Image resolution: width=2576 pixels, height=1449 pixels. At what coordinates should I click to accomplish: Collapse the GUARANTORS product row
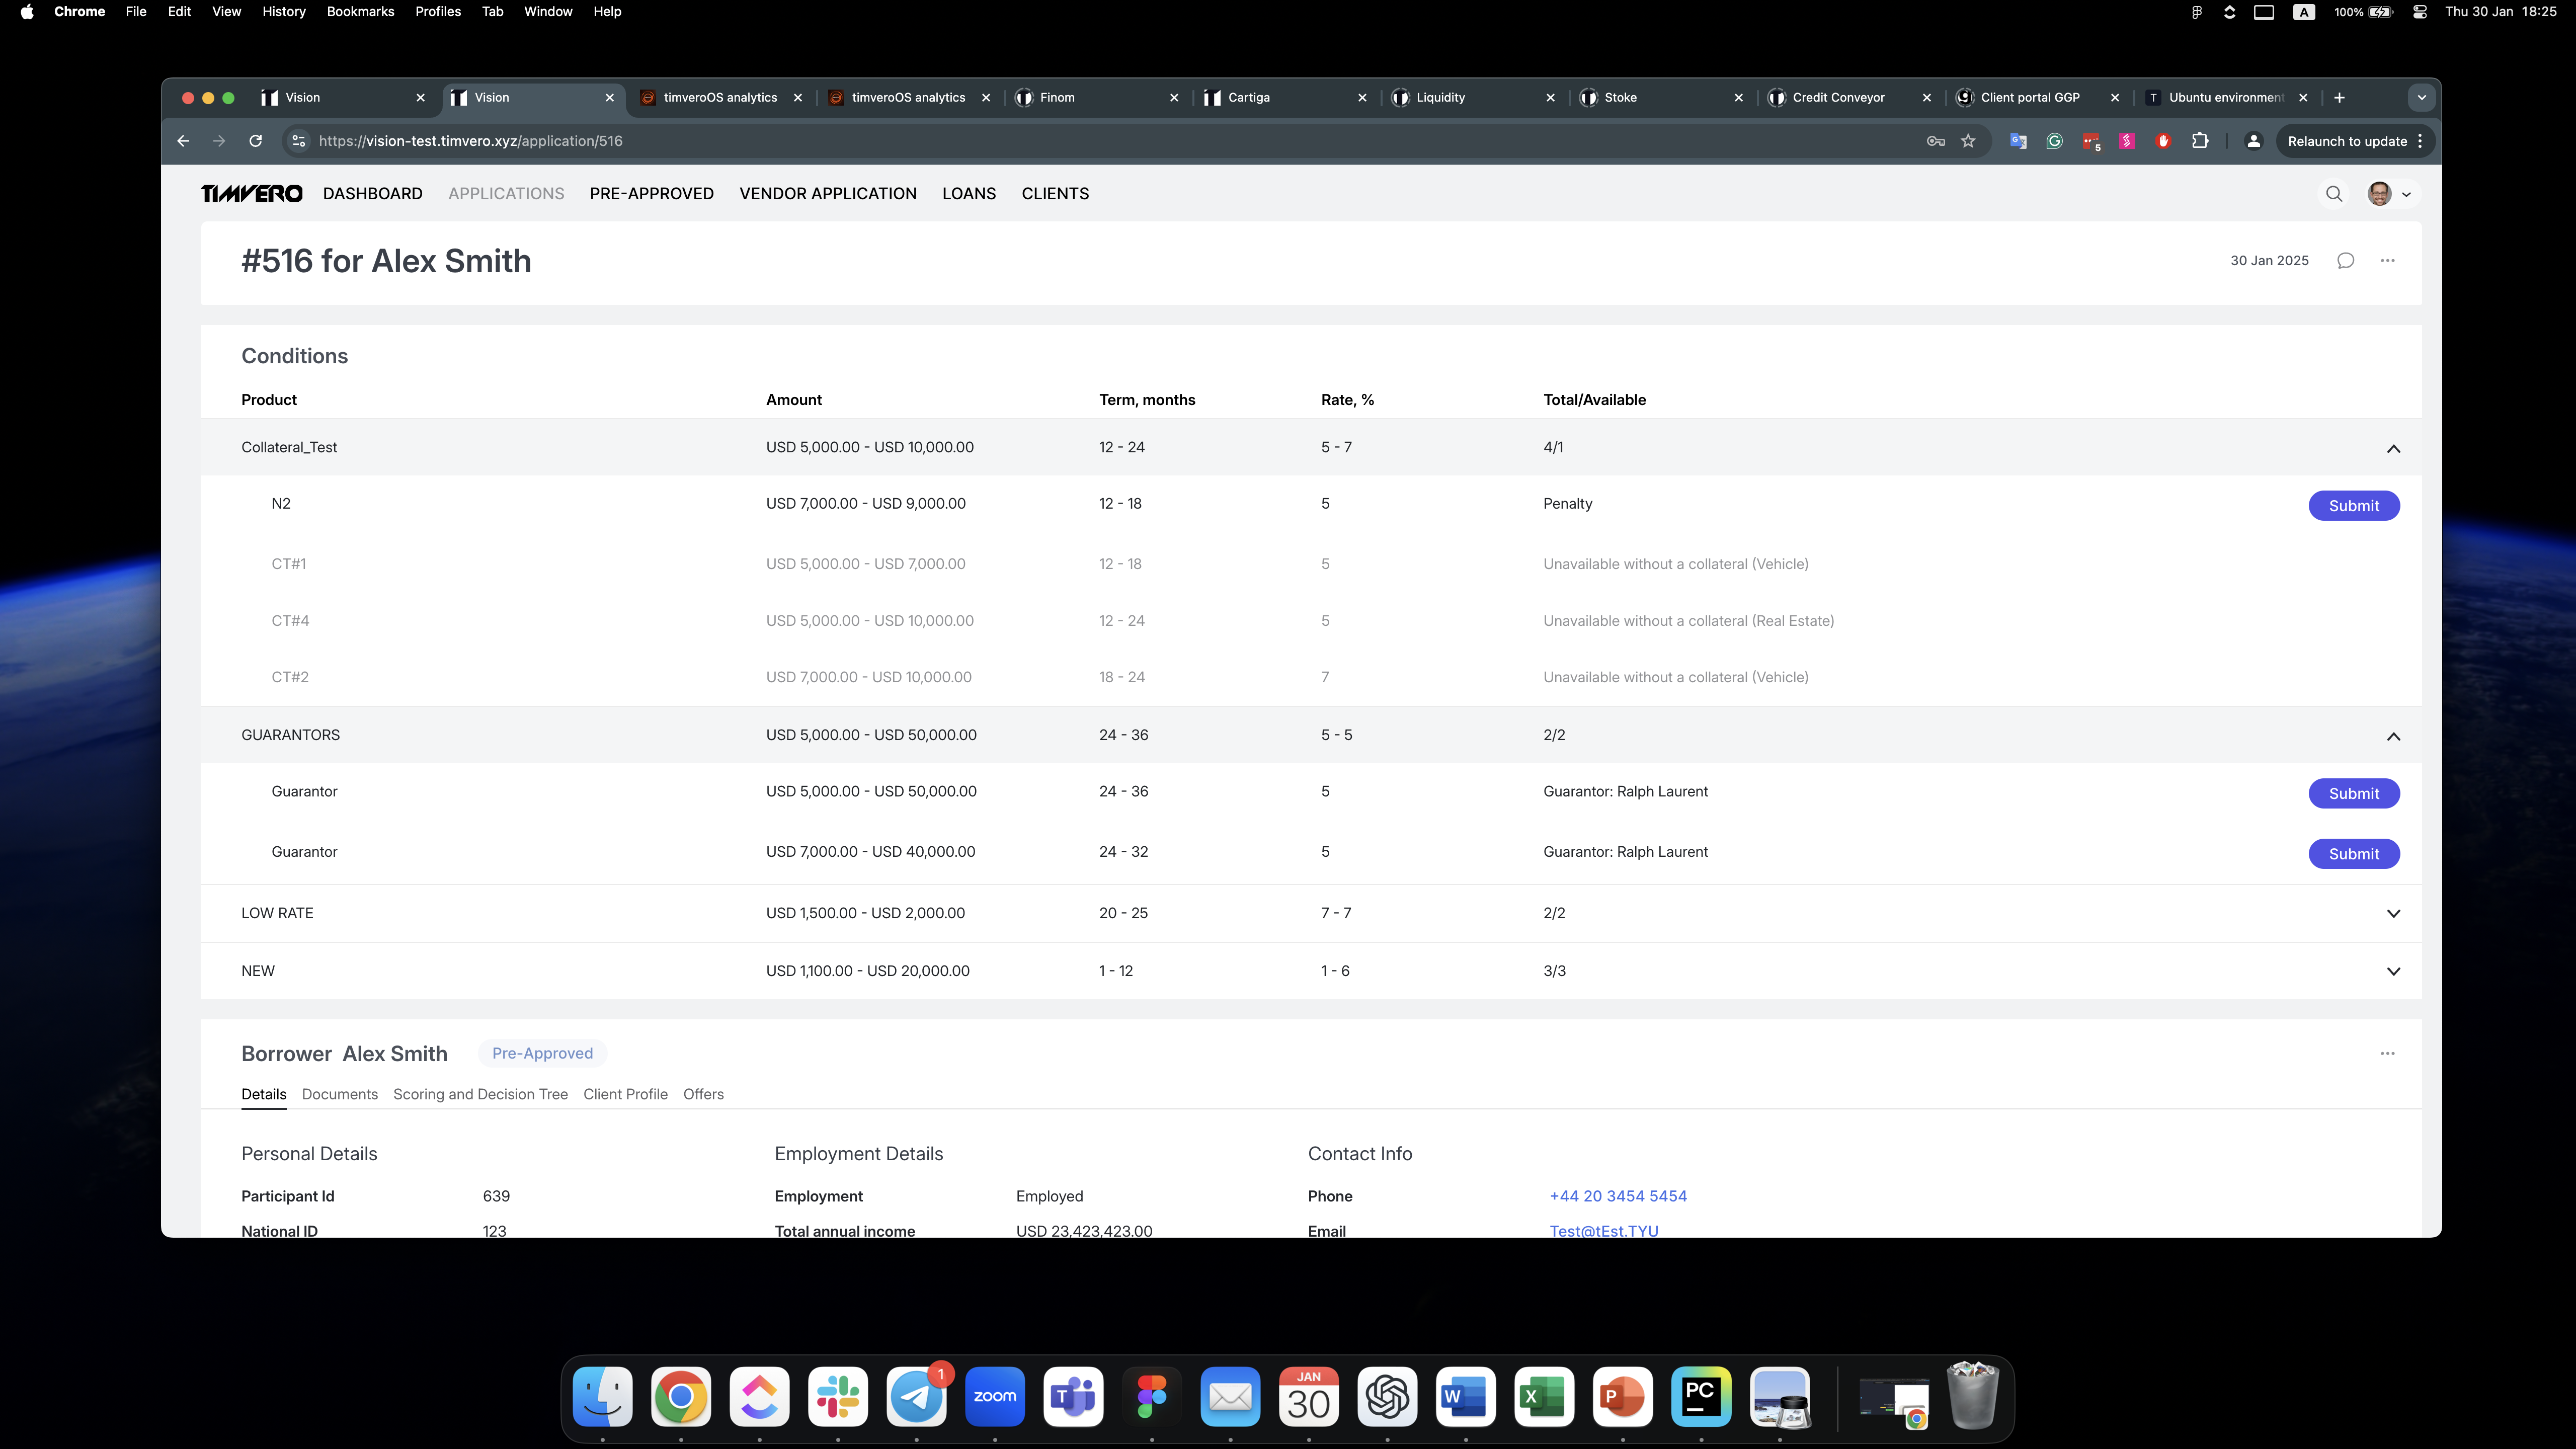2393,736
